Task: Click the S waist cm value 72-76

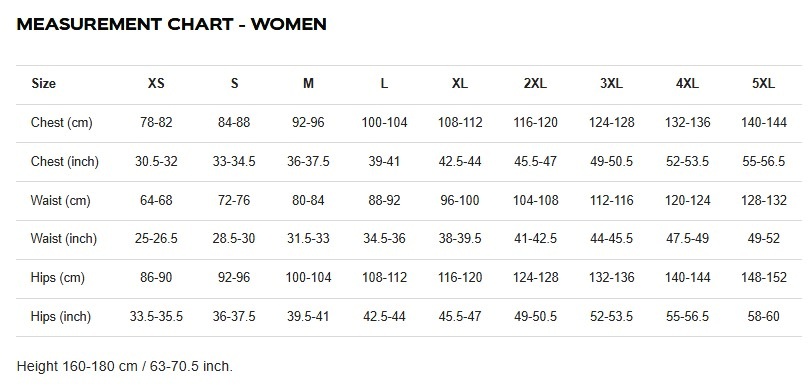Action: 234,200
